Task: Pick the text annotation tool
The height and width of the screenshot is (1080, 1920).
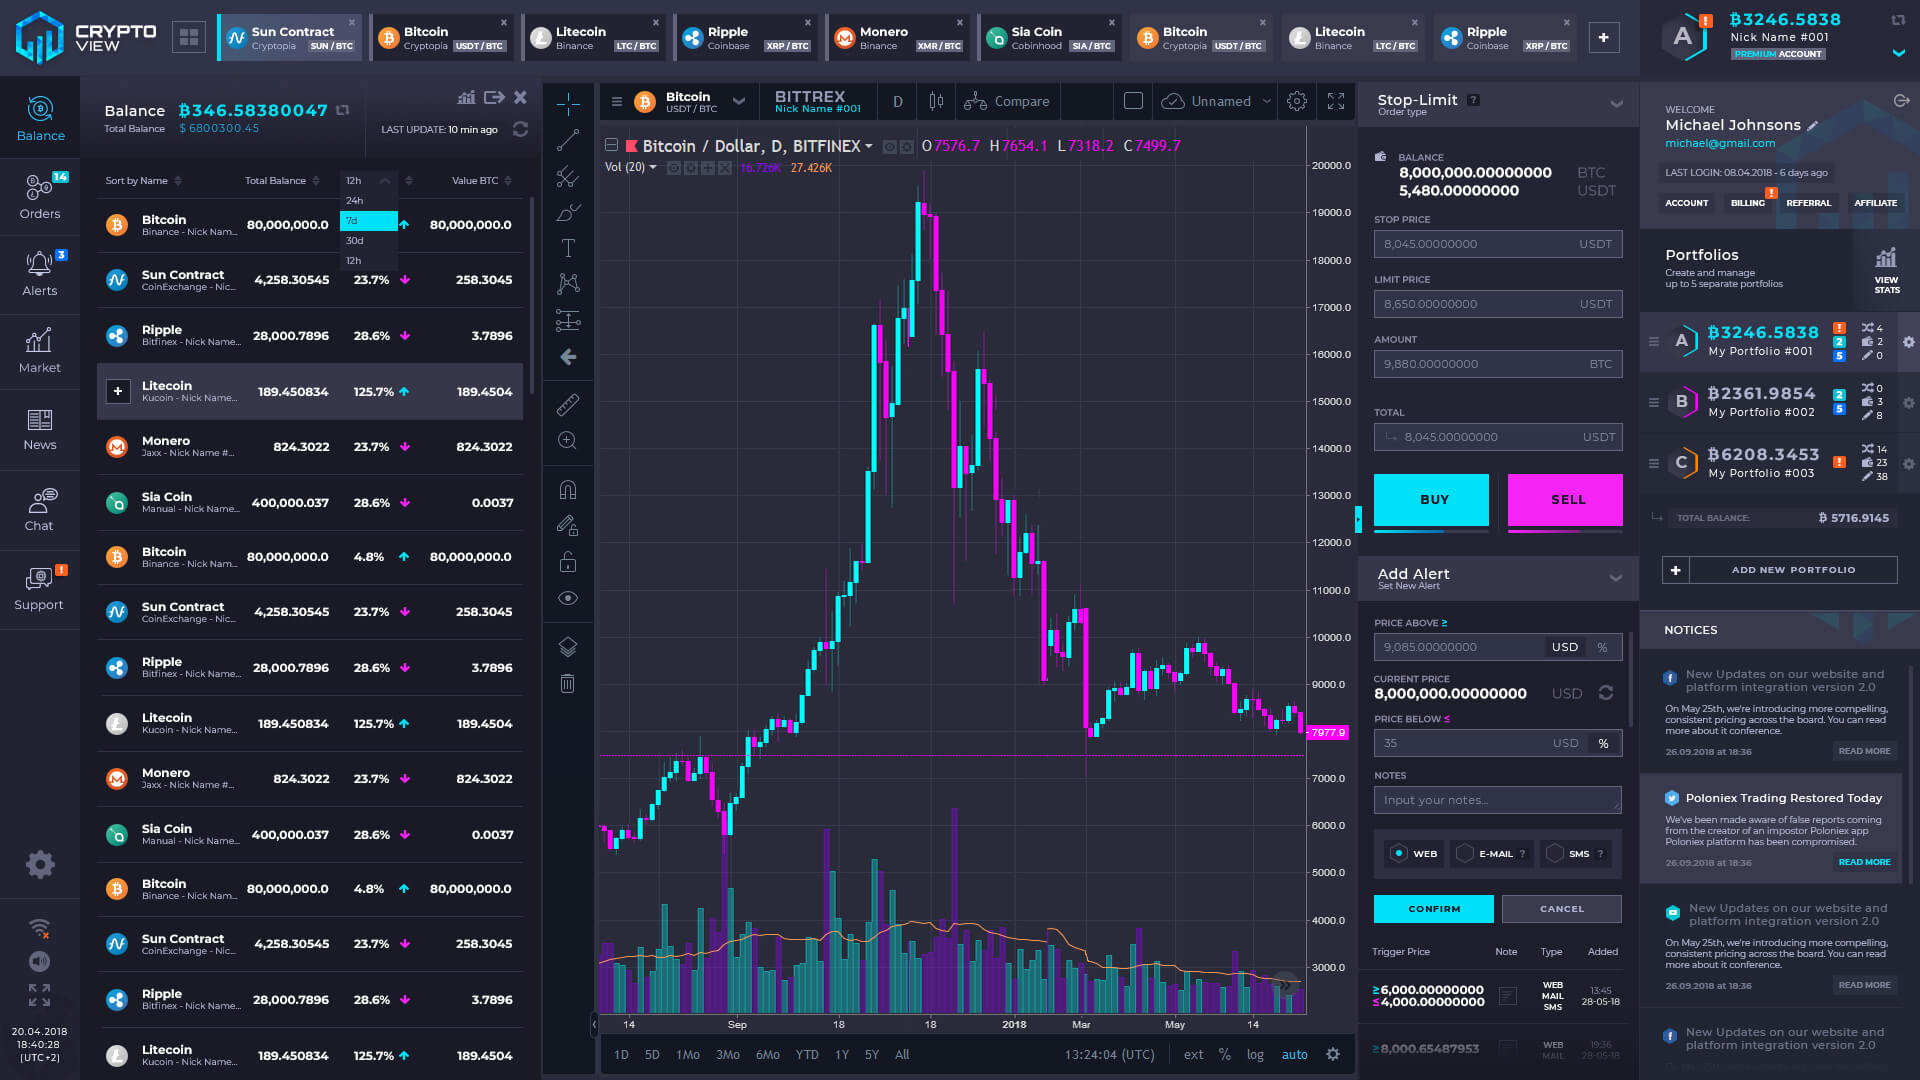Action: (567, 248)
